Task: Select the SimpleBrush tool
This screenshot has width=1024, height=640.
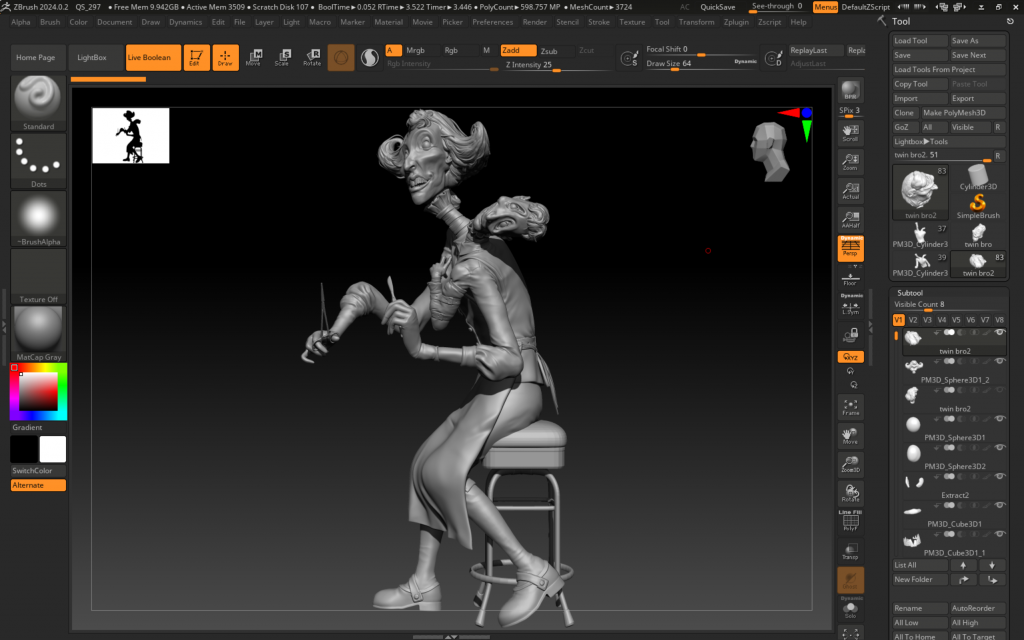Action: 978,206
